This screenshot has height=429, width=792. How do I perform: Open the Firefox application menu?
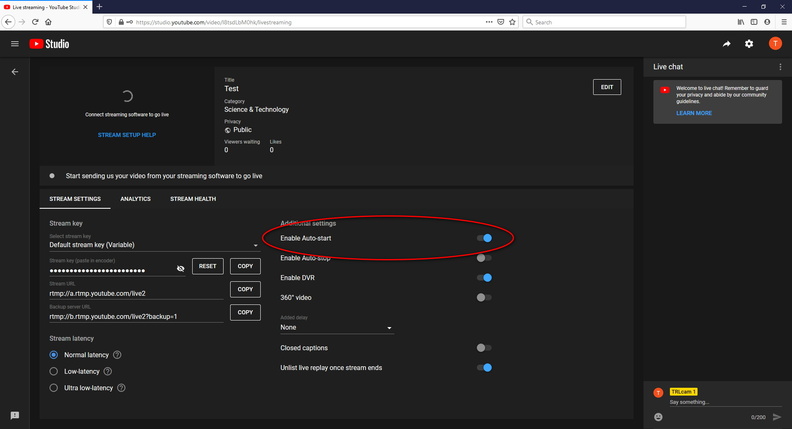click(x=784, y=22)
